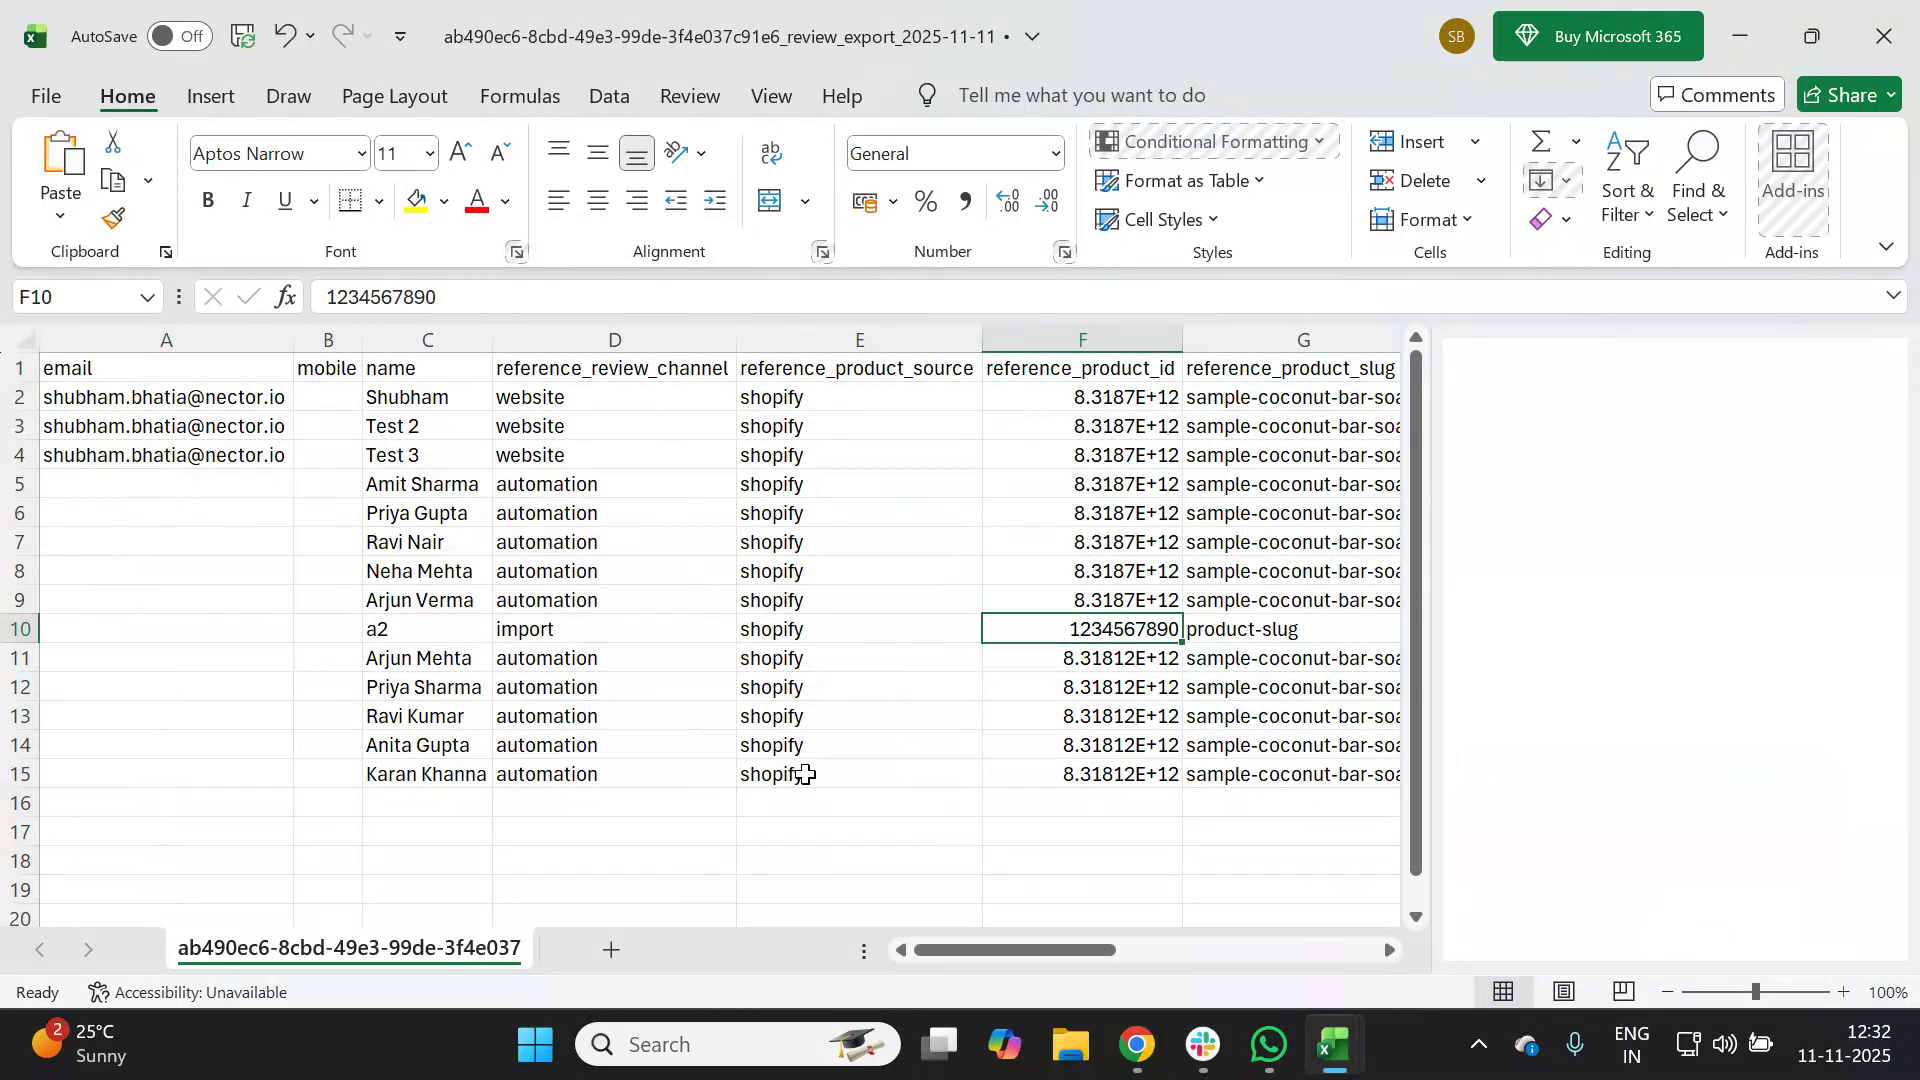The width and height of the screenshot is (1920, 1080).
Task: Use AutoSum on selection
Action: [1541, 141]
